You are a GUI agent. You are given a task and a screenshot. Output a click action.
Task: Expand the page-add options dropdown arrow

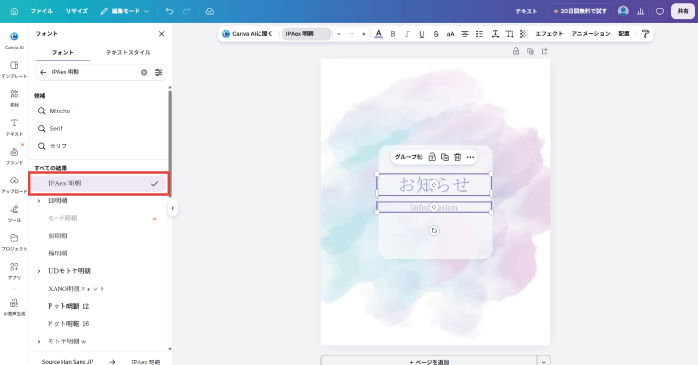[x=544, y=362]
